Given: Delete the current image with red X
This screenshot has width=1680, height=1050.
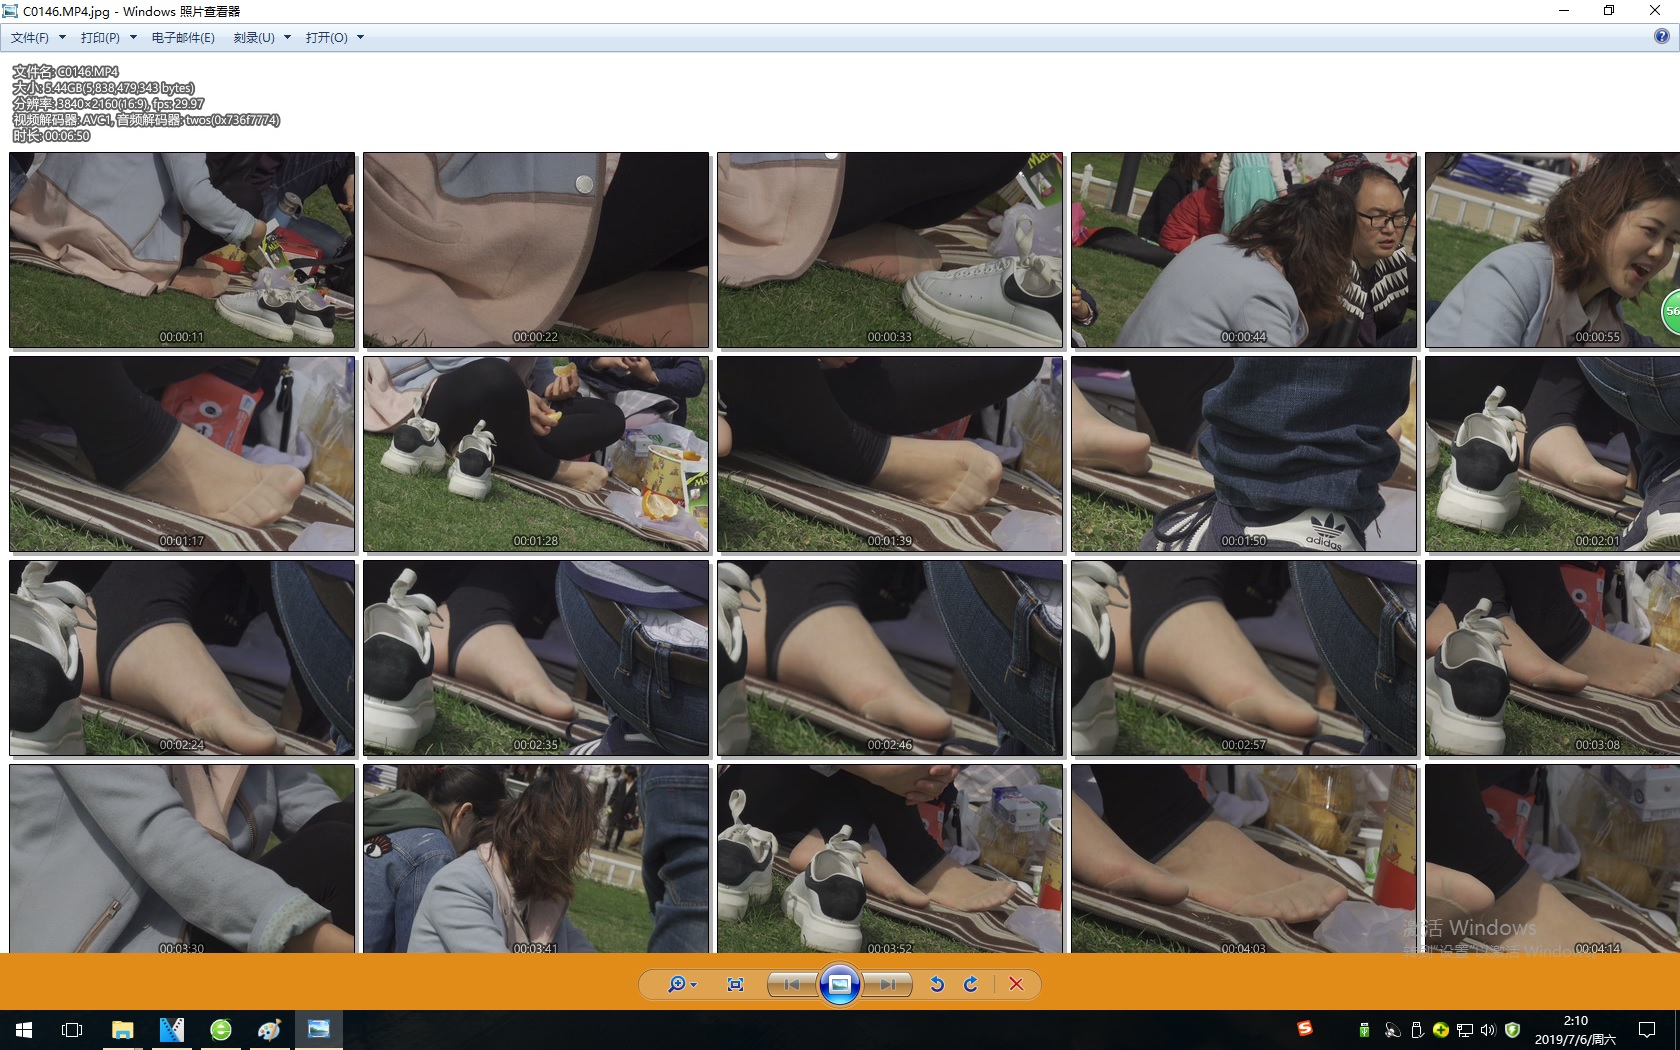Looking at the screenshot, I should [1016, 984].
